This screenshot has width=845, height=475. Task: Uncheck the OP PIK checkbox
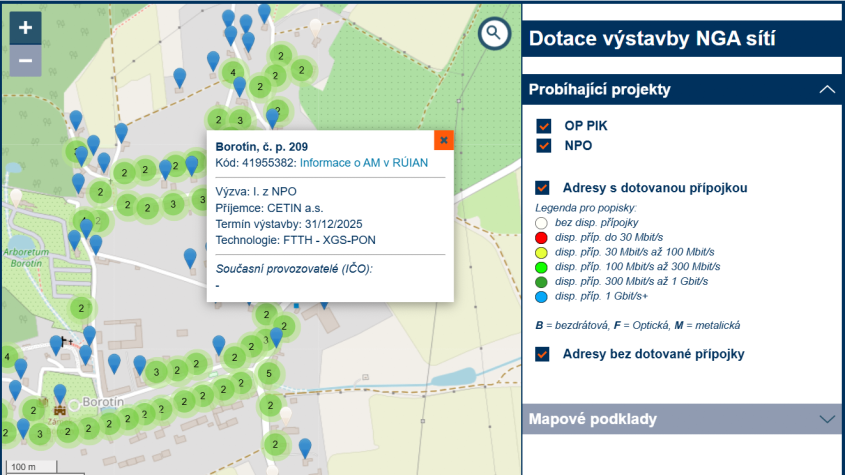pos(544,126)
